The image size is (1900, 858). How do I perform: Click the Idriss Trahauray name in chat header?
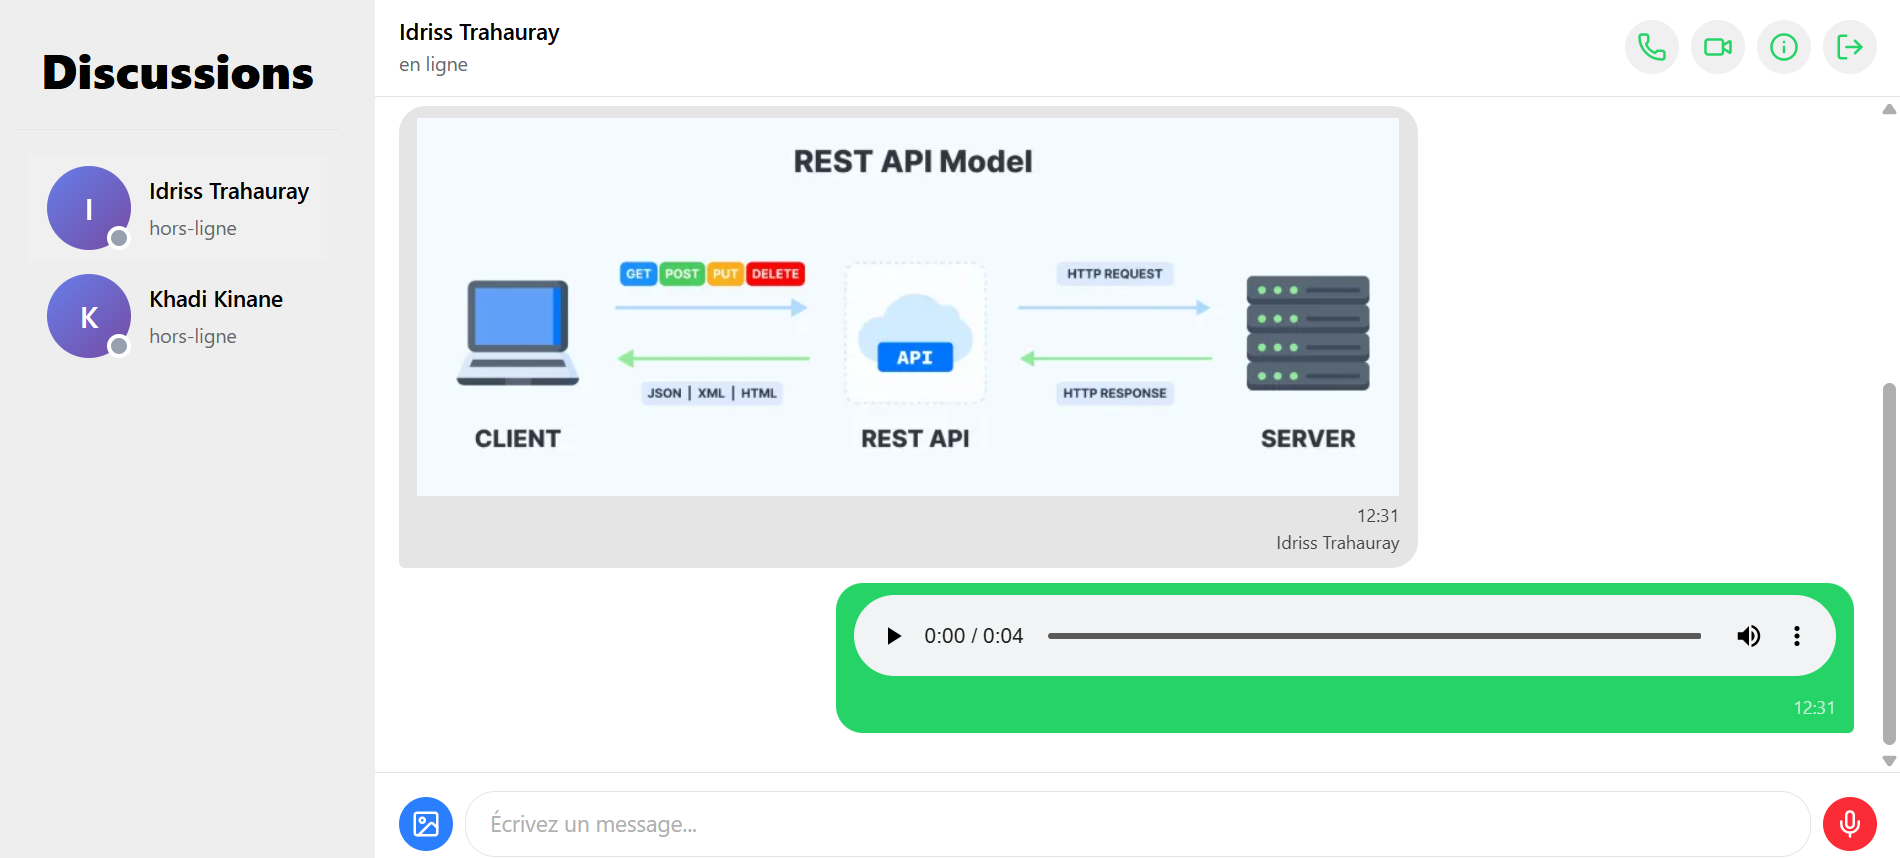tap(479, 32)
